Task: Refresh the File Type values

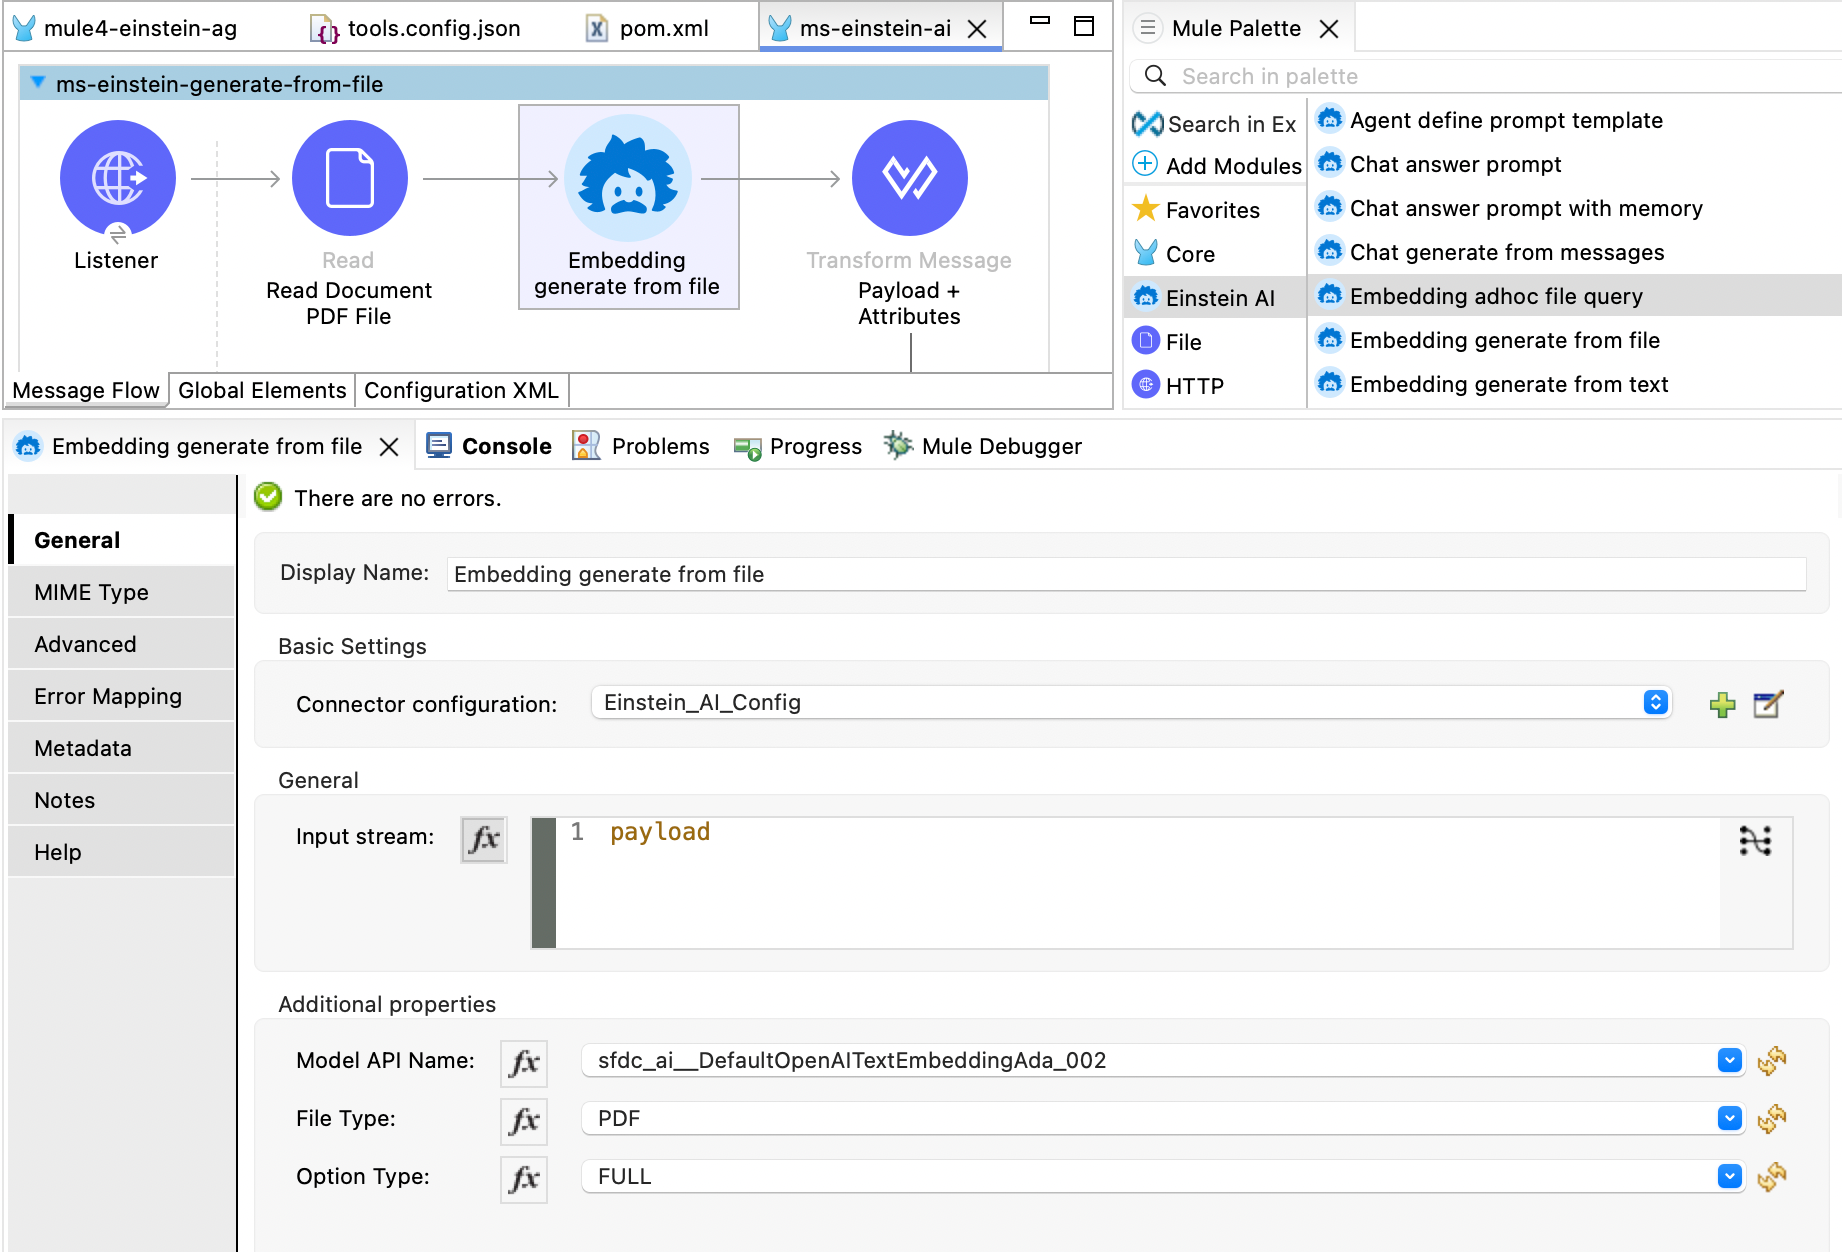Action: click(1772, 1118)
